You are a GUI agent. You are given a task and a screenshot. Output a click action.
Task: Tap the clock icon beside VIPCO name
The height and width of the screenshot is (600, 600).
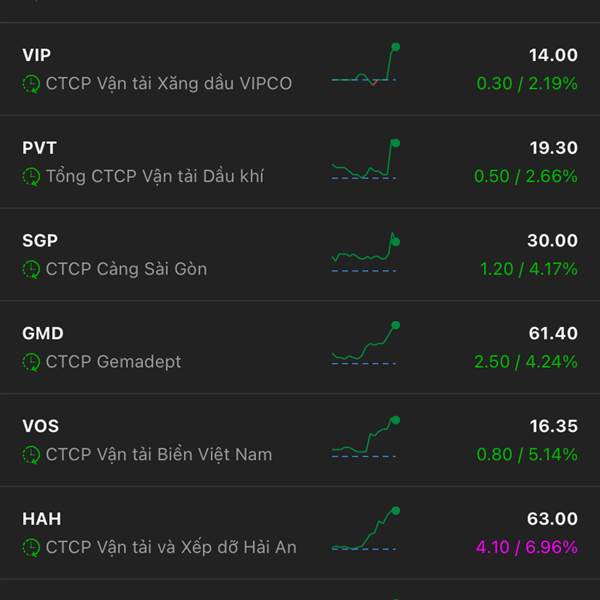click(31, 84)
